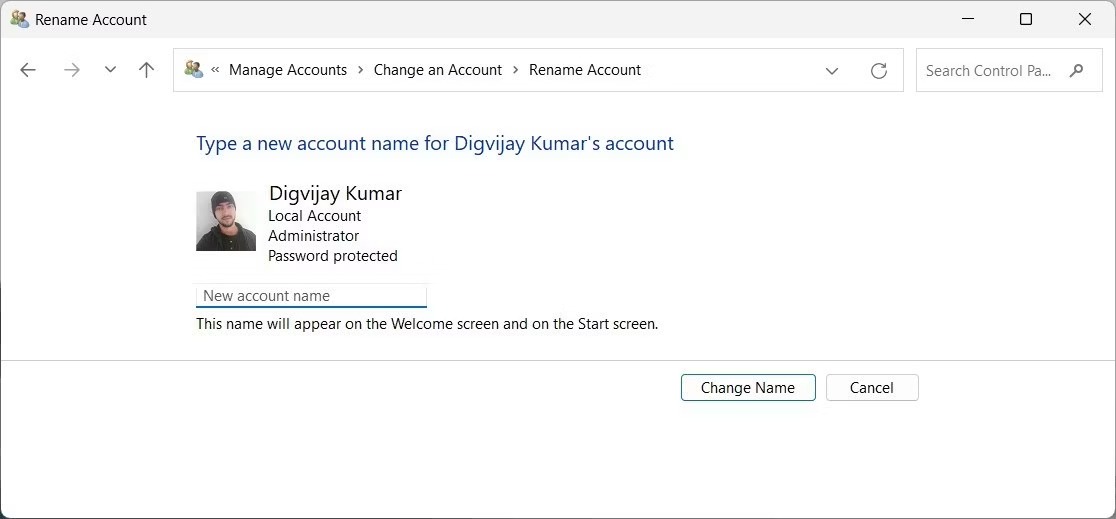Go back with the left arrow
The height and width of the screenshot is (519, 1116).
(x=28, y=70)
